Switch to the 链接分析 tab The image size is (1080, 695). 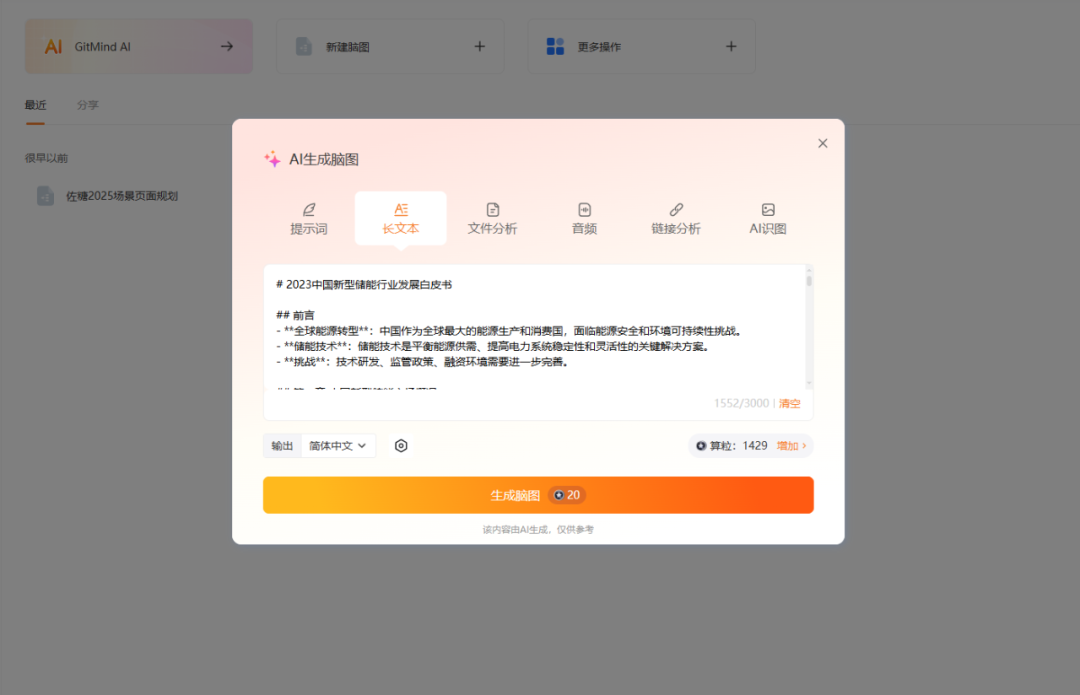pyautogui.click(x=676, y=218)
